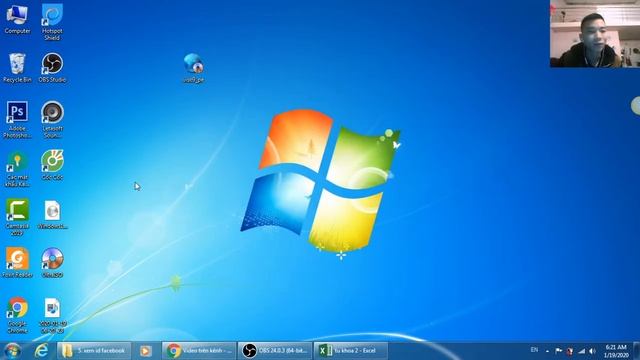Open the Windows Start menu orb

pyautogui.click(x=13, y=351)
